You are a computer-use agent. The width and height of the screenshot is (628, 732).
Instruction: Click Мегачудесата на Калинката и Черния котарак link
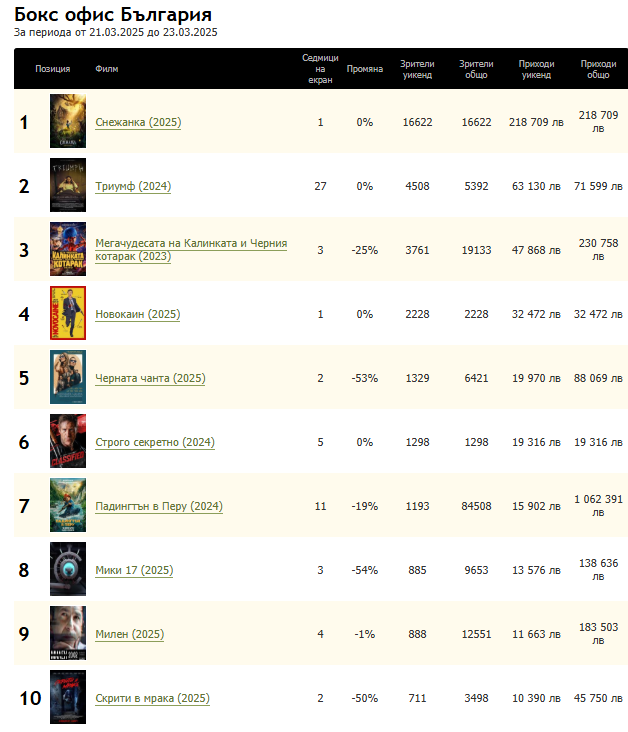190,250
